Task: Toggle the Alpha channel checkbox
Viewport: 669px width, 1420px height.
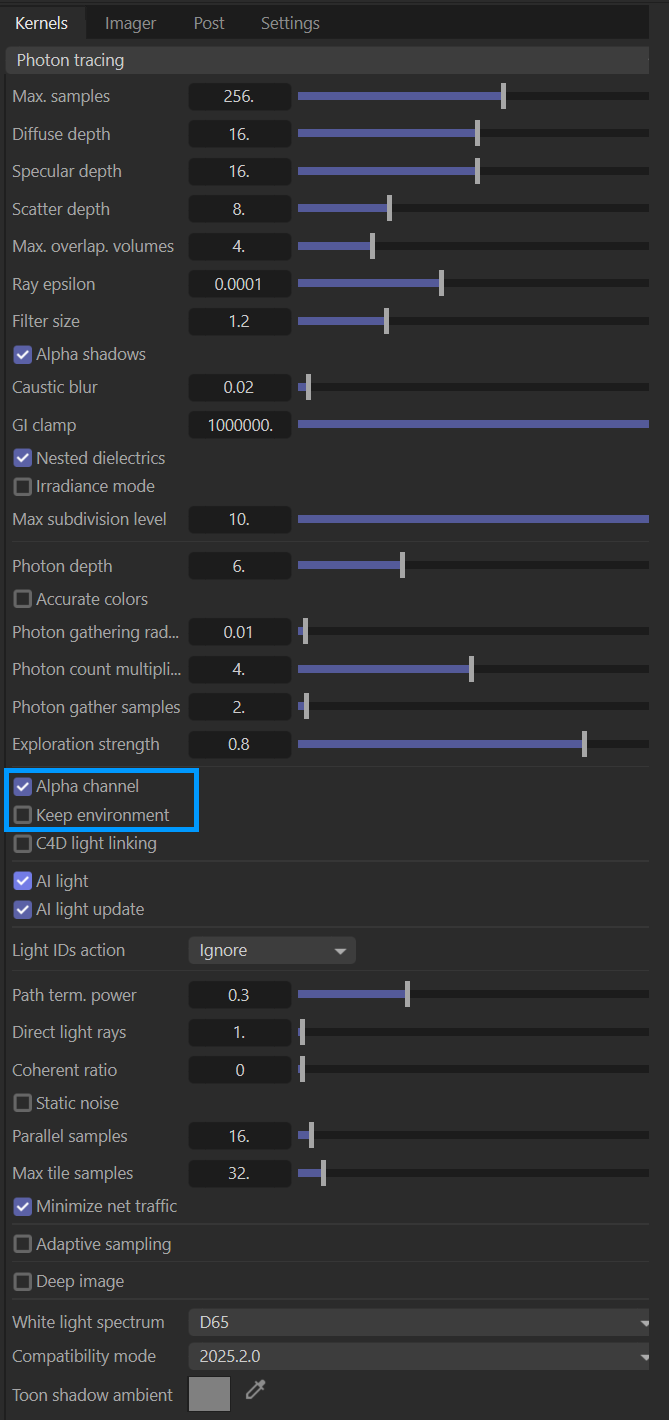Action: (23, 787)
